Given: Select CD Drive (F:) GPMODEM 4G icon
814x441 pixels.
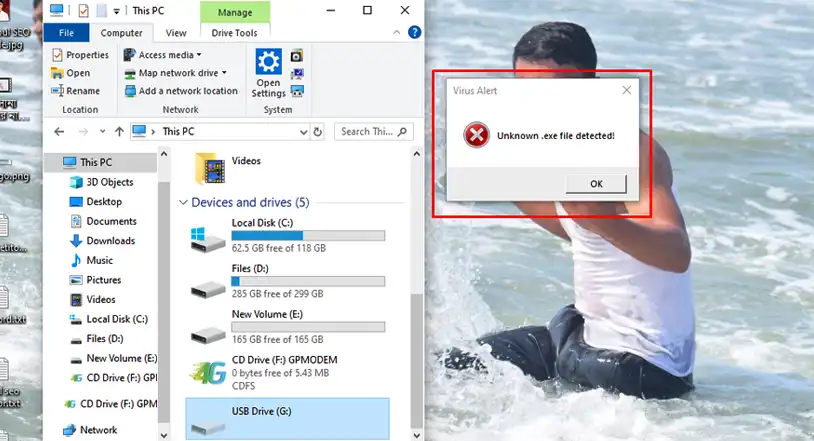Looking at the screenshot, I should click(208, 372).
